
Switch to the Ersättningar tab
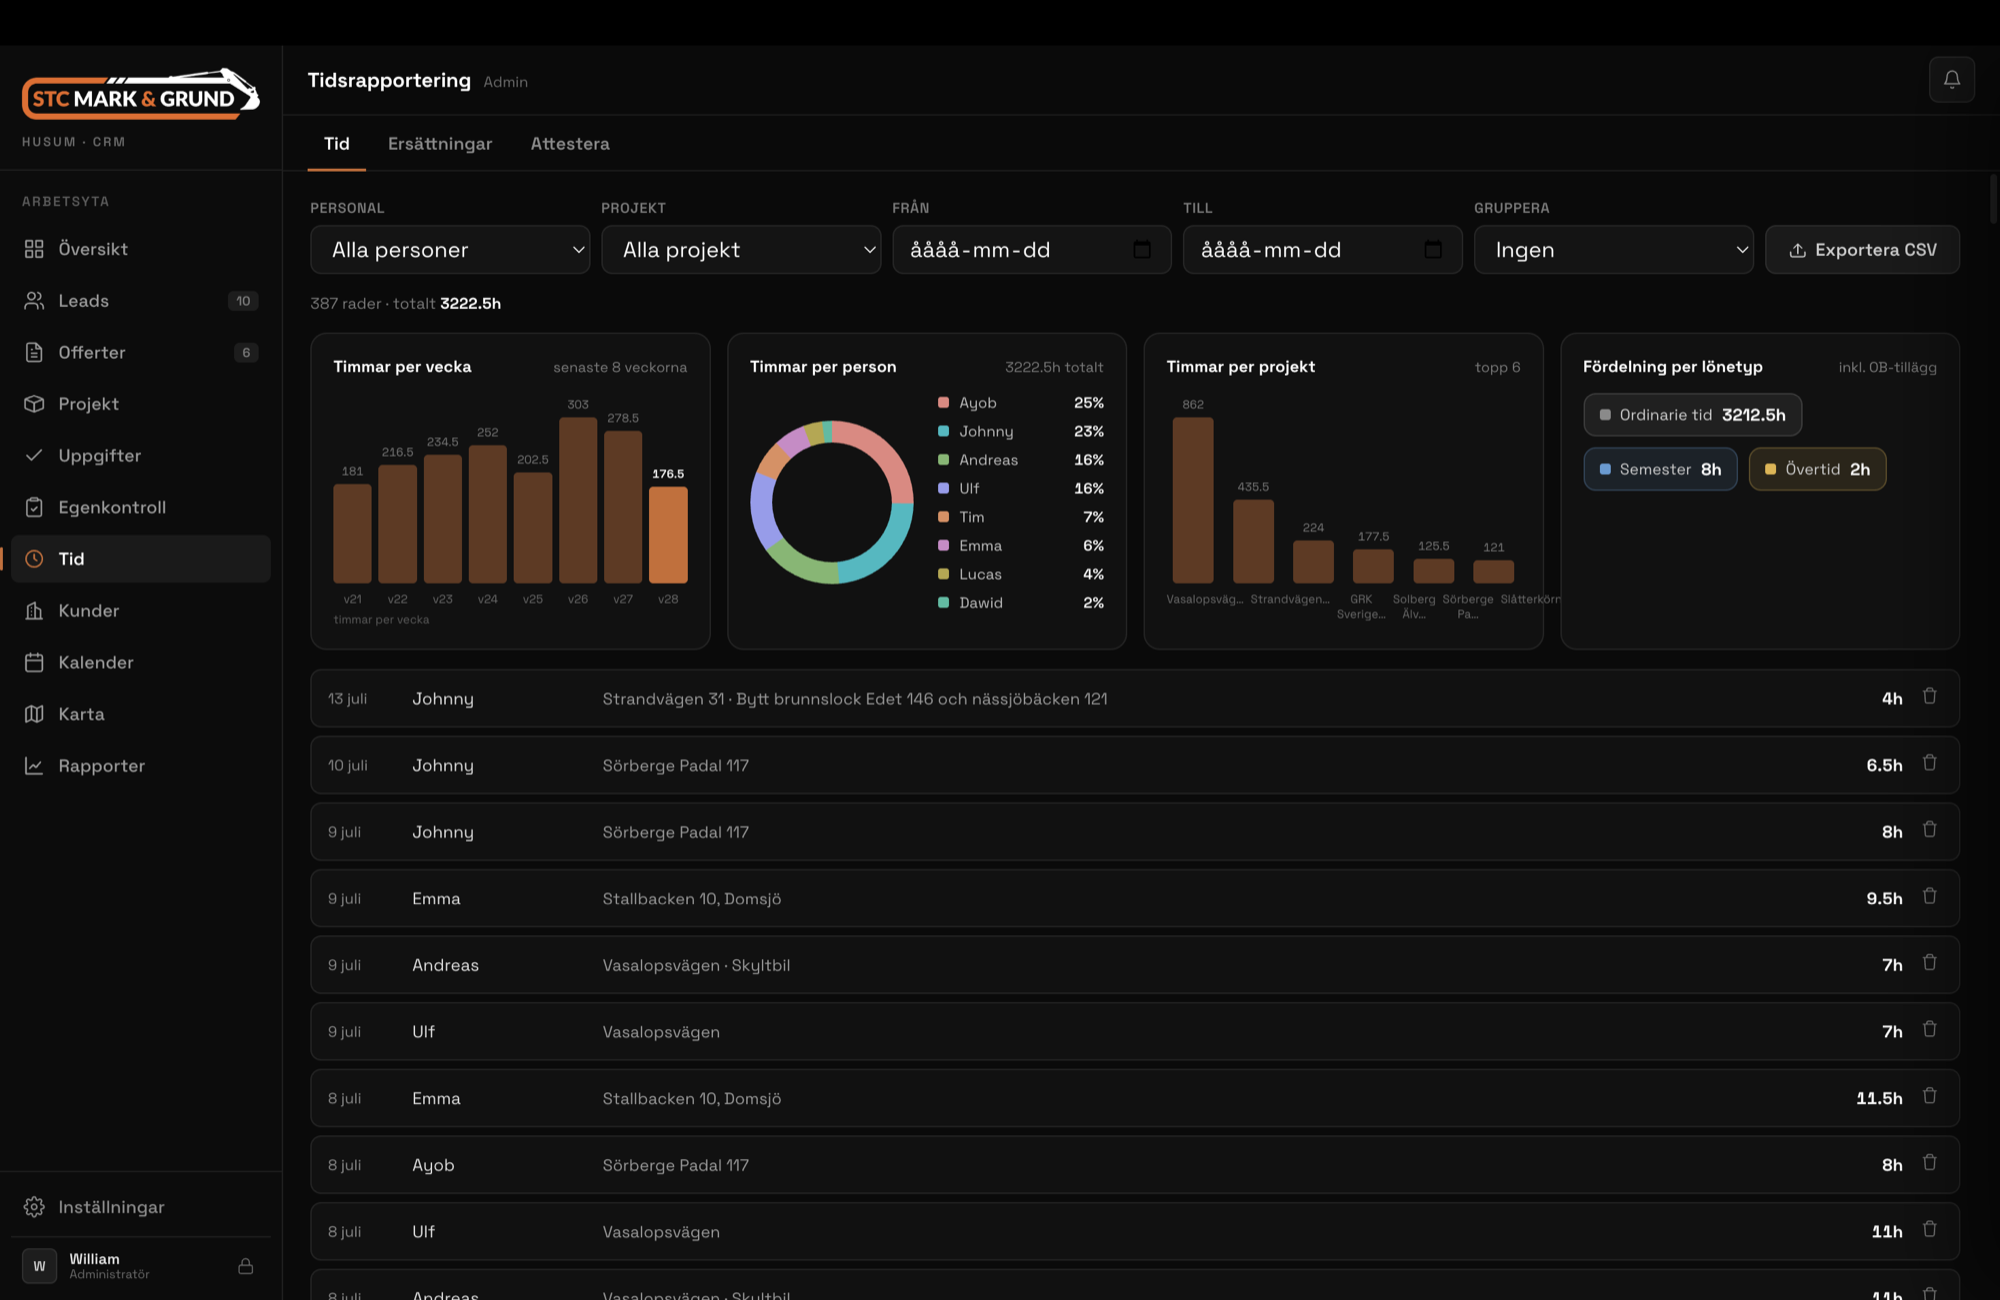tap(440, 144)
